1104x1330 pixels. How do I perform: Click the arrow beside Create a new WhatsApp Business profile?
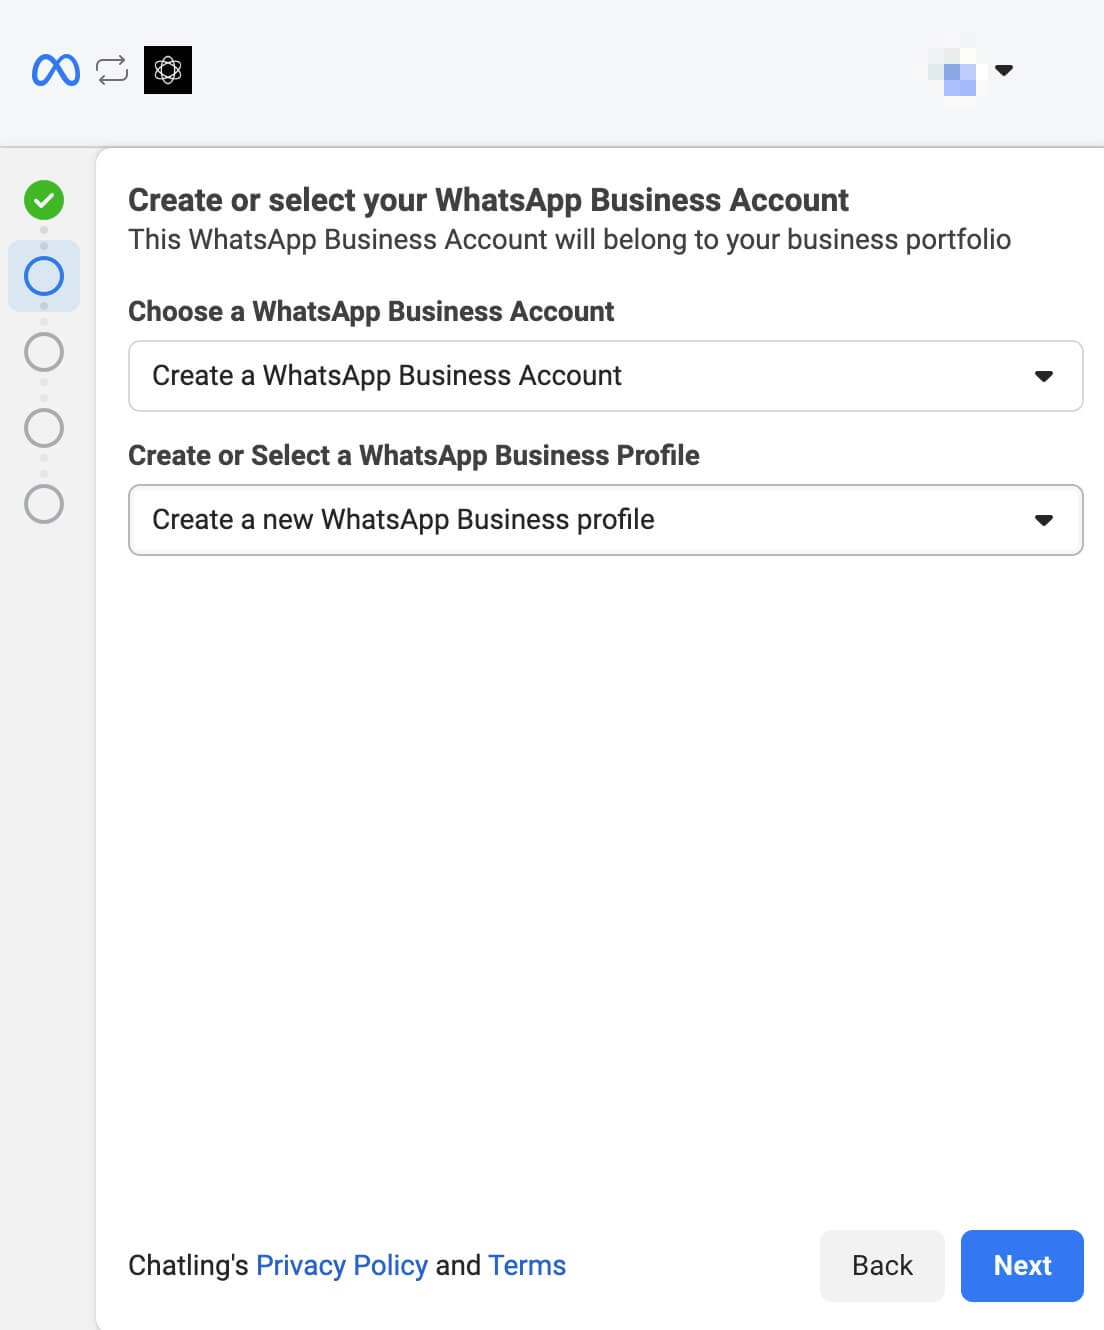coord(1044,521)
